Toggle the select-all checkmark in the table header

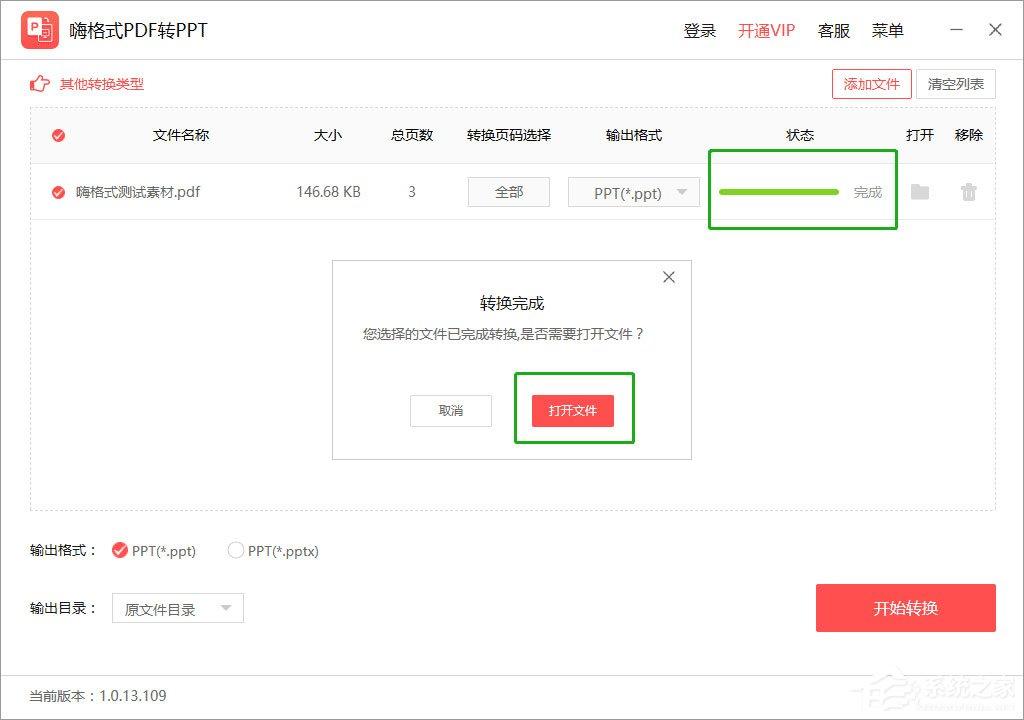pos(58,135)
